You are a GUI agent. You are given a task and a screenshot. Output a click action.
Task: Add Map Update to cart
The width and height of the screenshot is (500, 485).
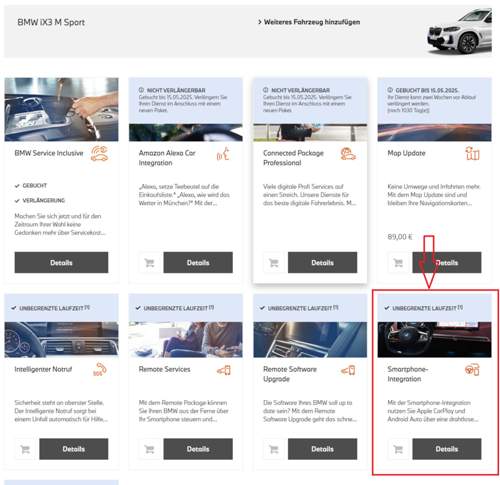(398, 263)
